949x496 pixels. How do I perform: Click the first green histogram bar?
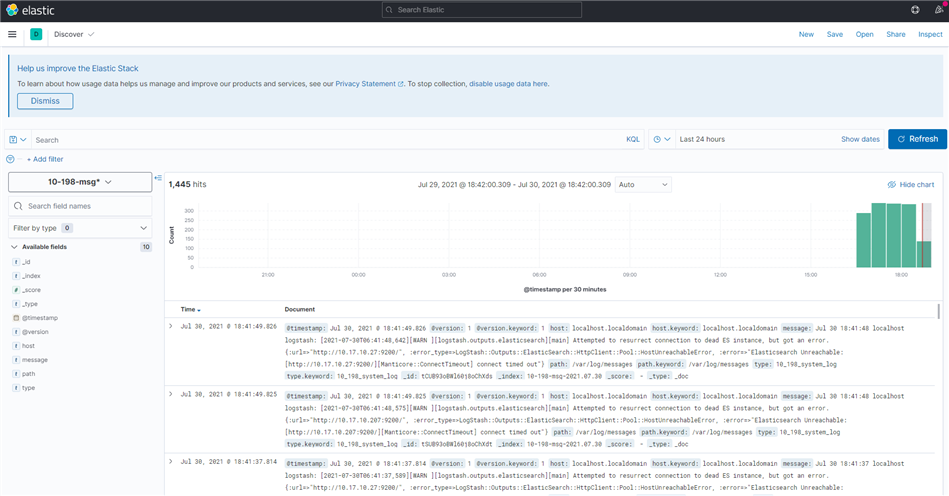(x=863, y=240)
